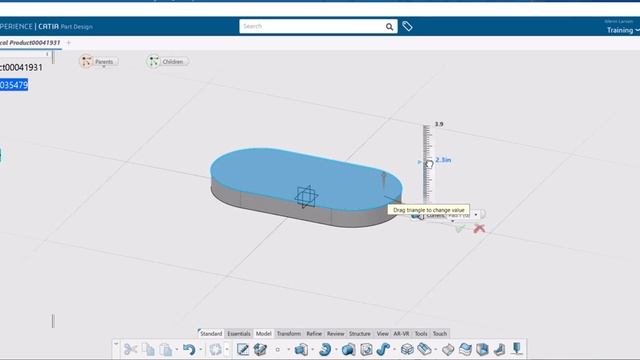Select the highlighted tree node 035479

click(x=14, y=85)
